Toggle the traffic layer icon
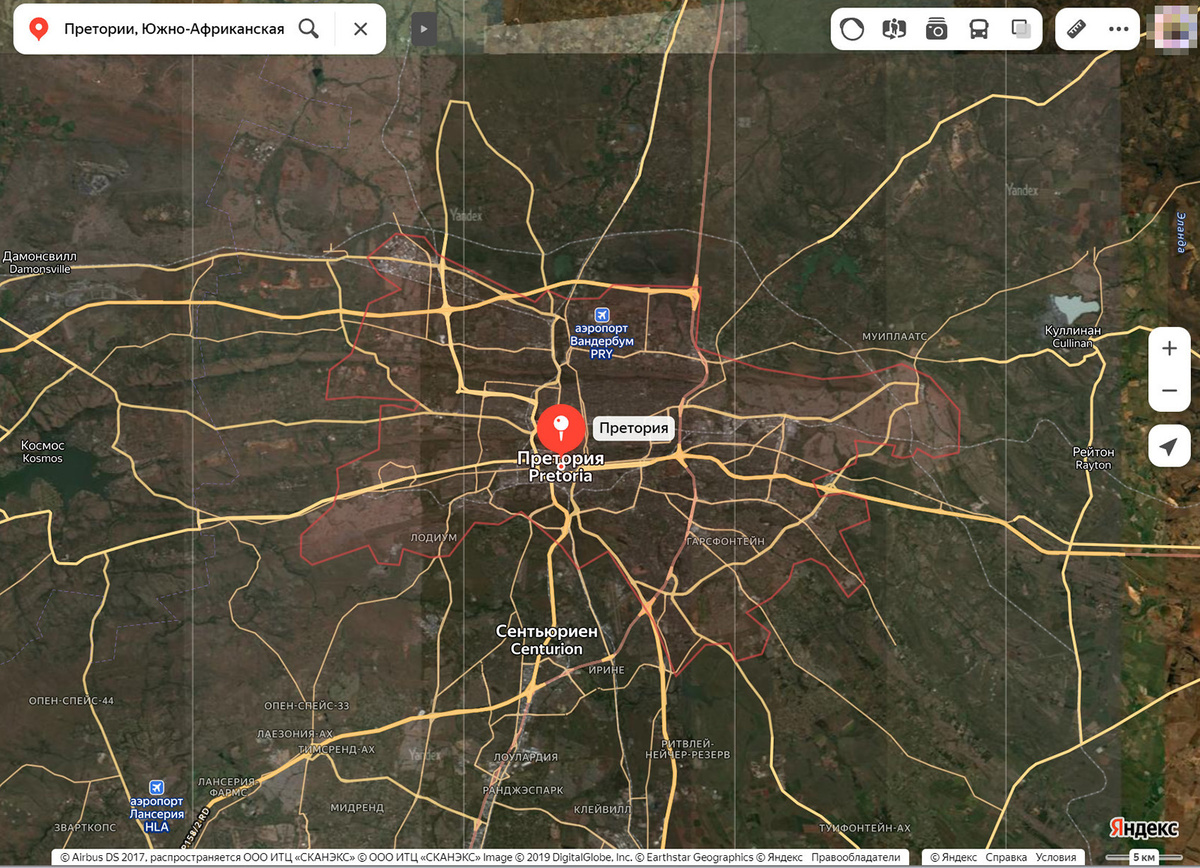The height and width of the screenshot is (868, 1200). [x=852, y=29]
